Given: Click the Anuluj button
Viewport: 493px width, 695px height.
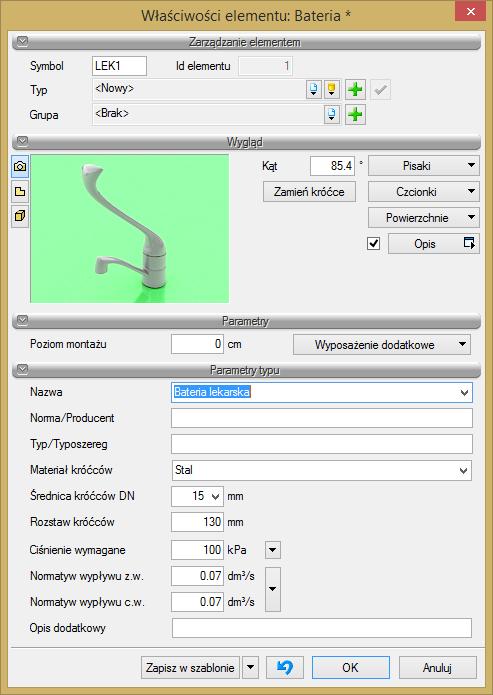Looking at the screenshot, I should click(438, 668).
